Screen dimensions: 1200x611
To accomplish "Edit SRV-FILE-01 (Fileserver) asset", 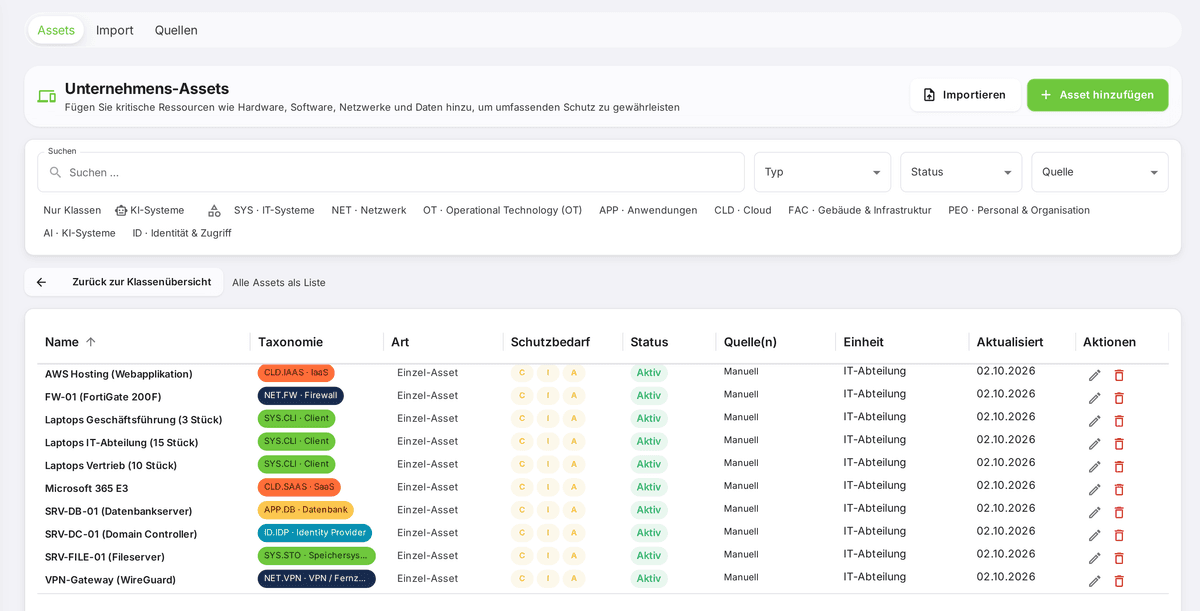I will (1094, 559).
